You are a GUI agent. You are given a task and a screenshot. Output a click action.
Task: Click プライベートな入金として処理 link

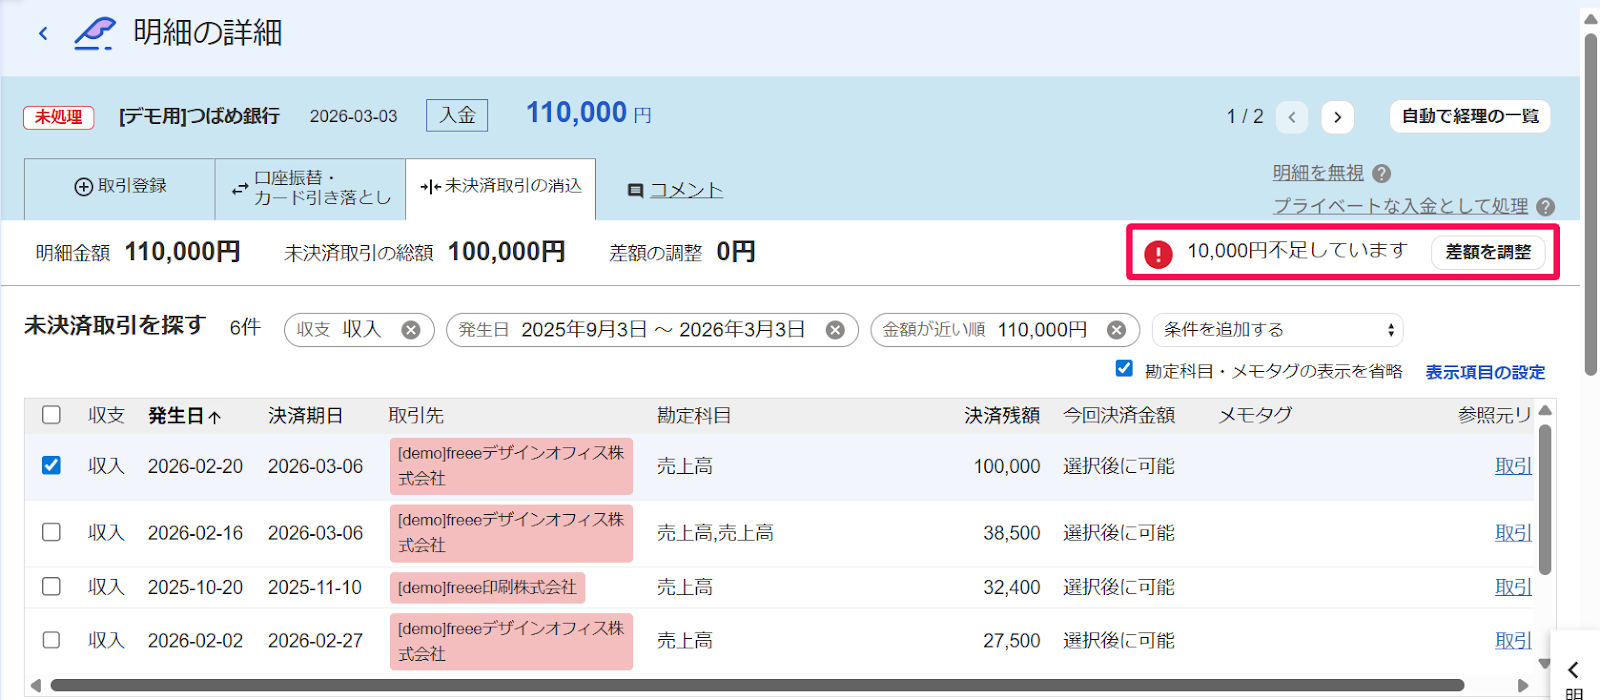pos(1400,206)
